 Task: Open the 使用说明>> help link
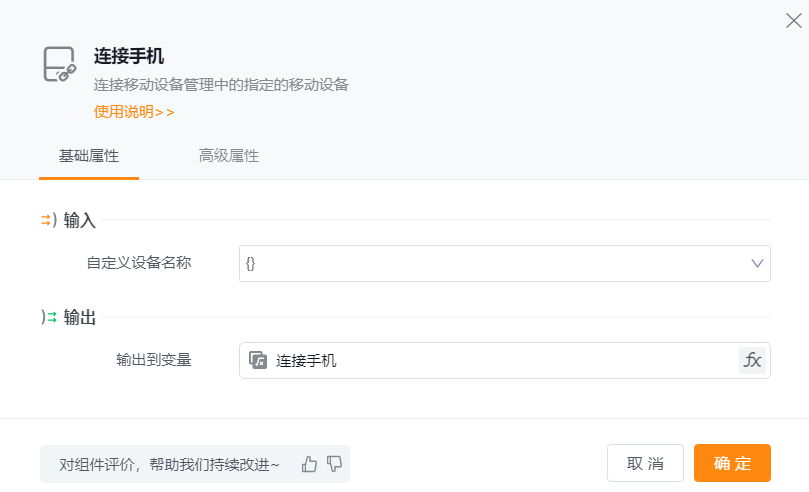tap(134, 112)
